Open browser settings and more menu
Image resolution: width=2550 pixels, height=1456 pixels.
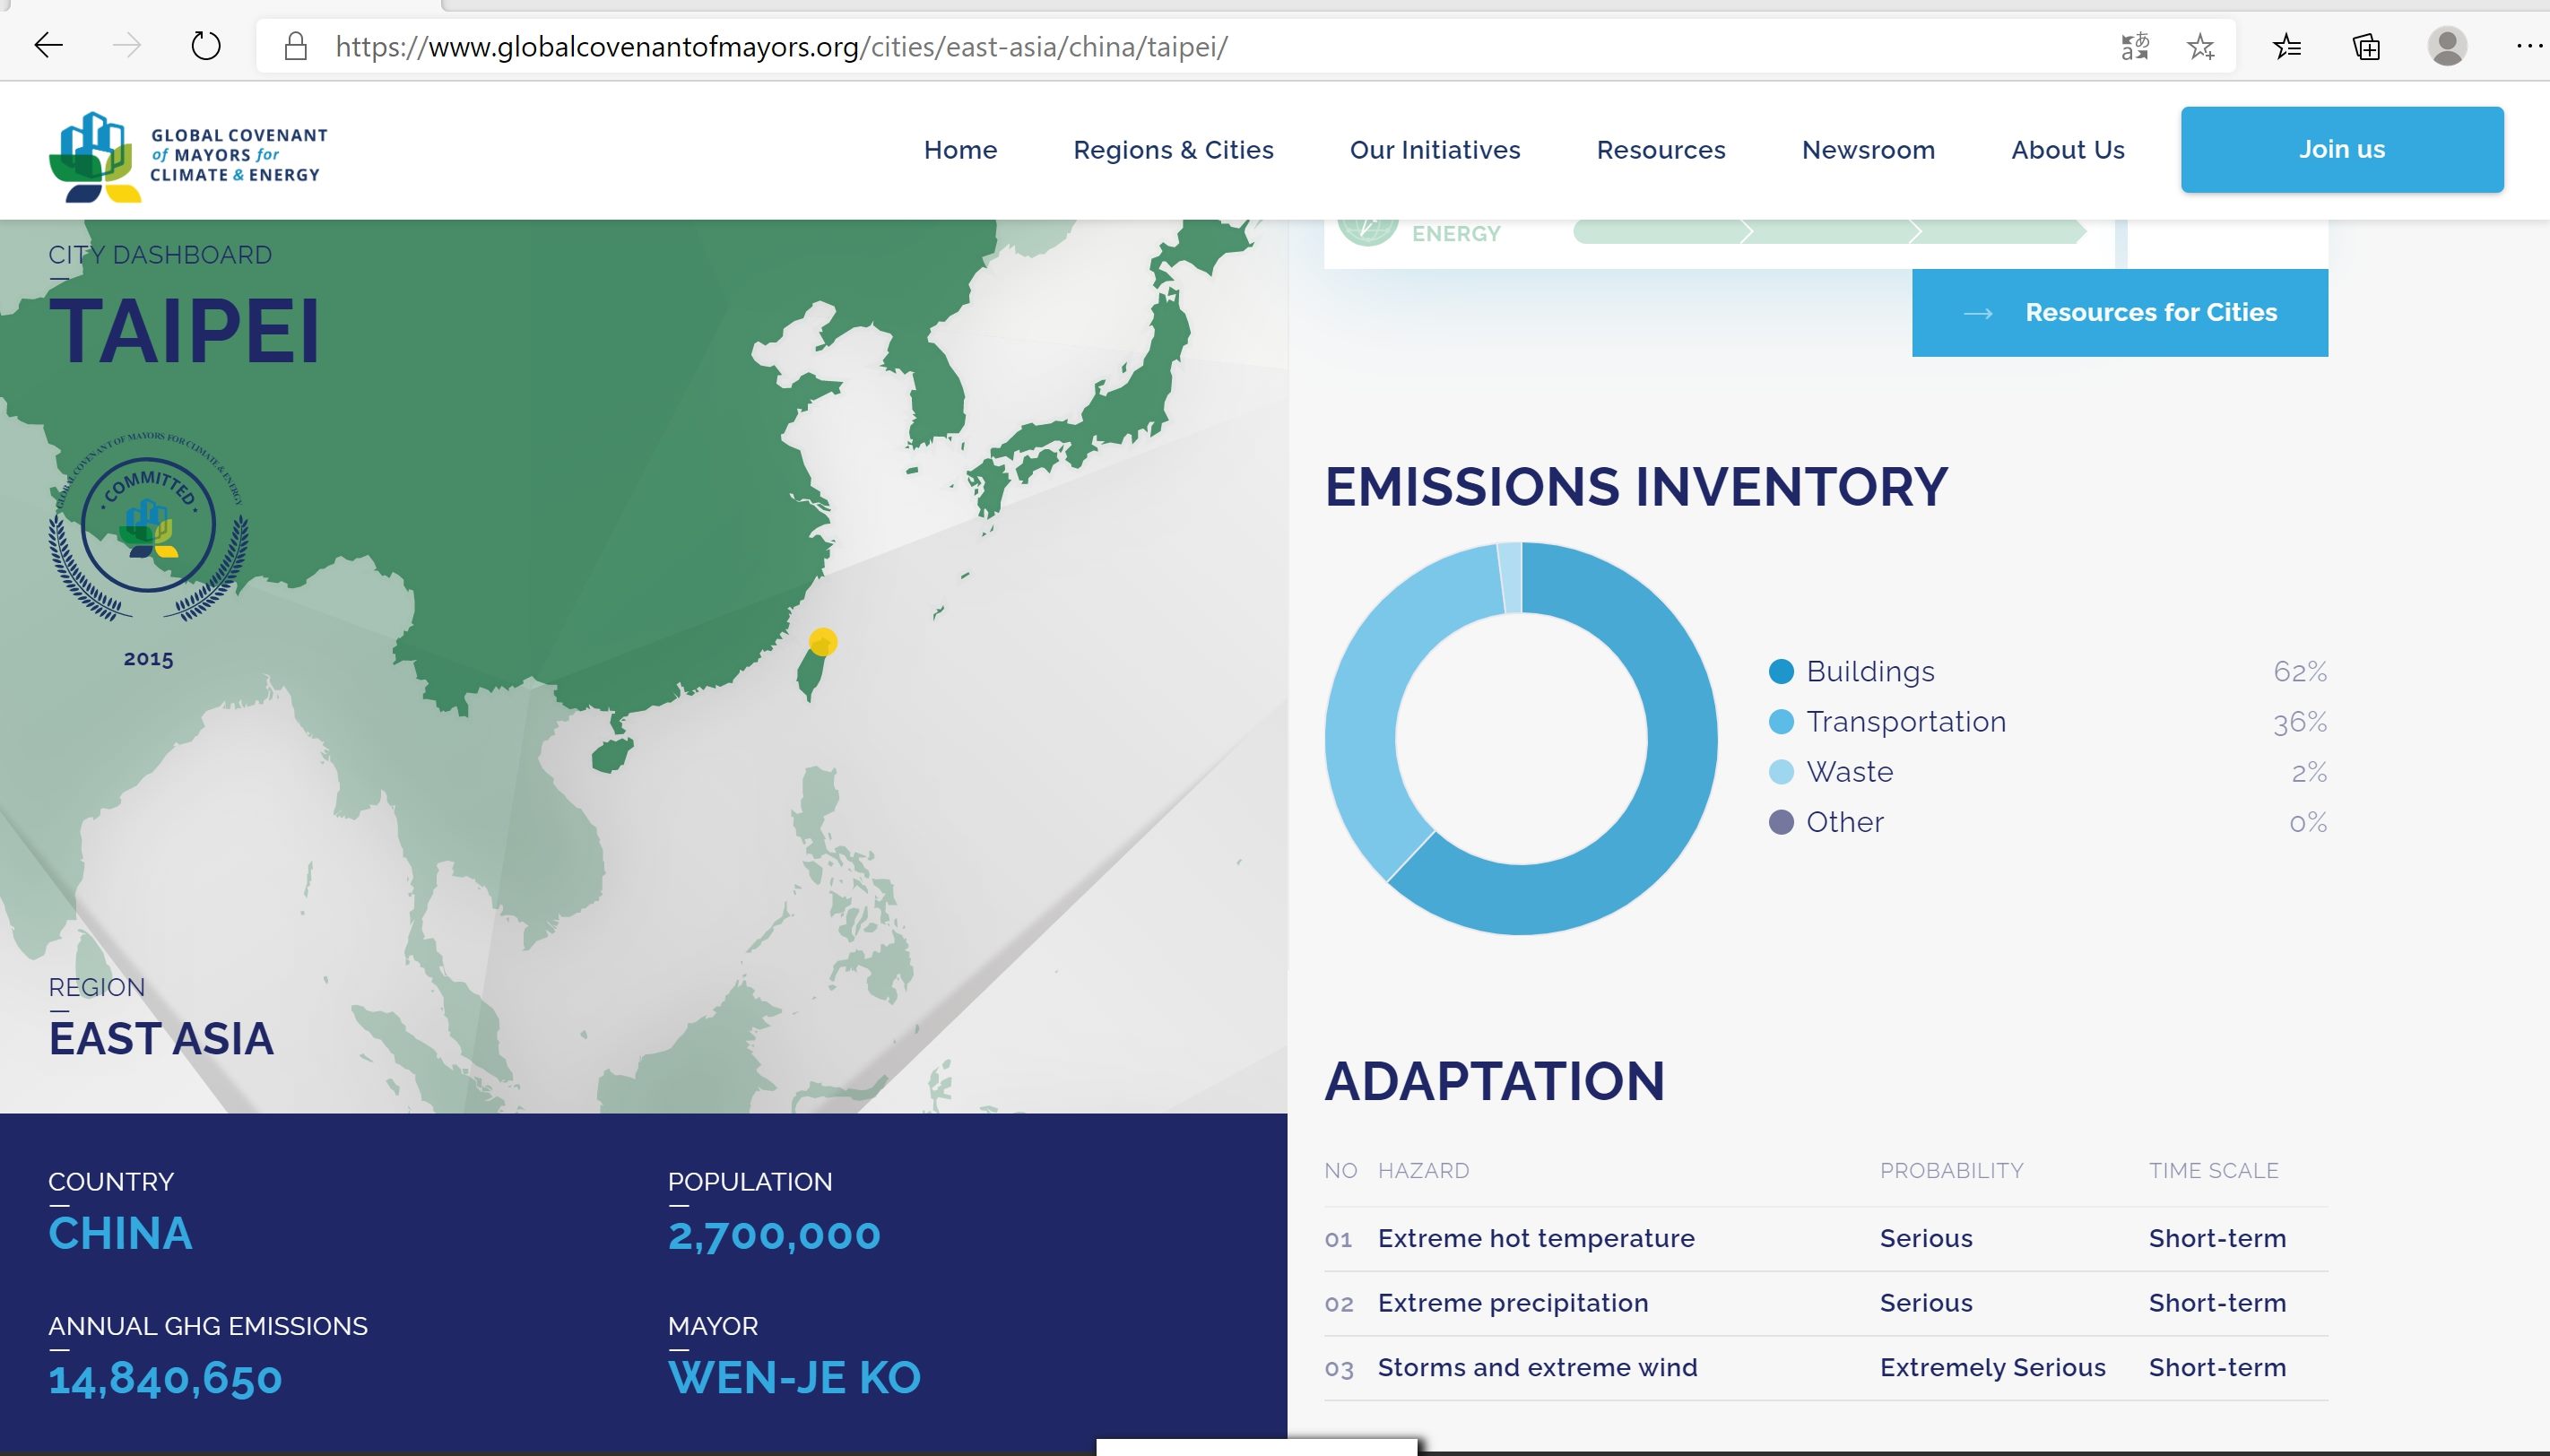pos(2527,46)
